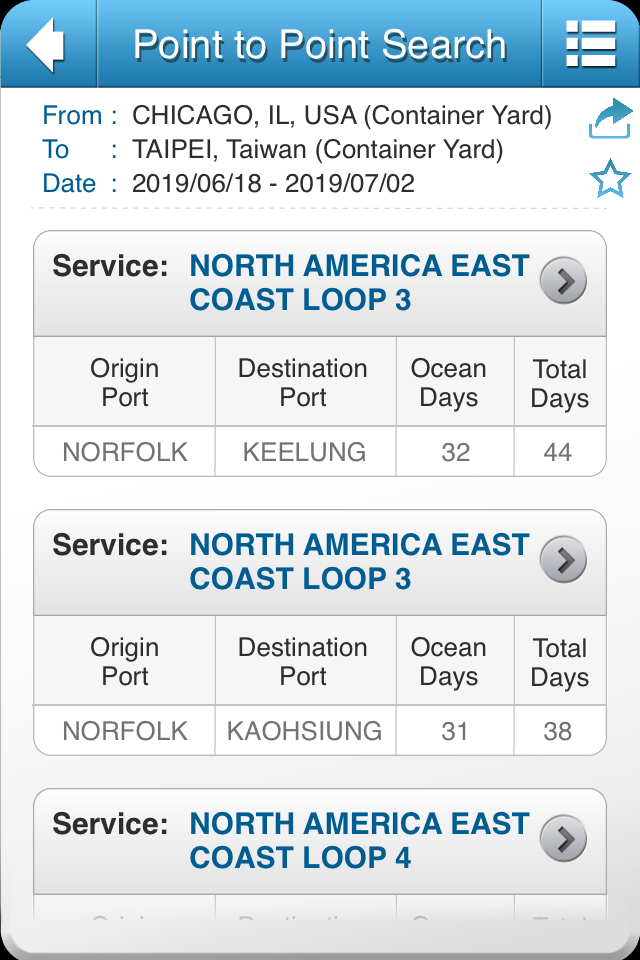Expand second North America East Coast Loop 3 chevron

click(x=564, y=561)
